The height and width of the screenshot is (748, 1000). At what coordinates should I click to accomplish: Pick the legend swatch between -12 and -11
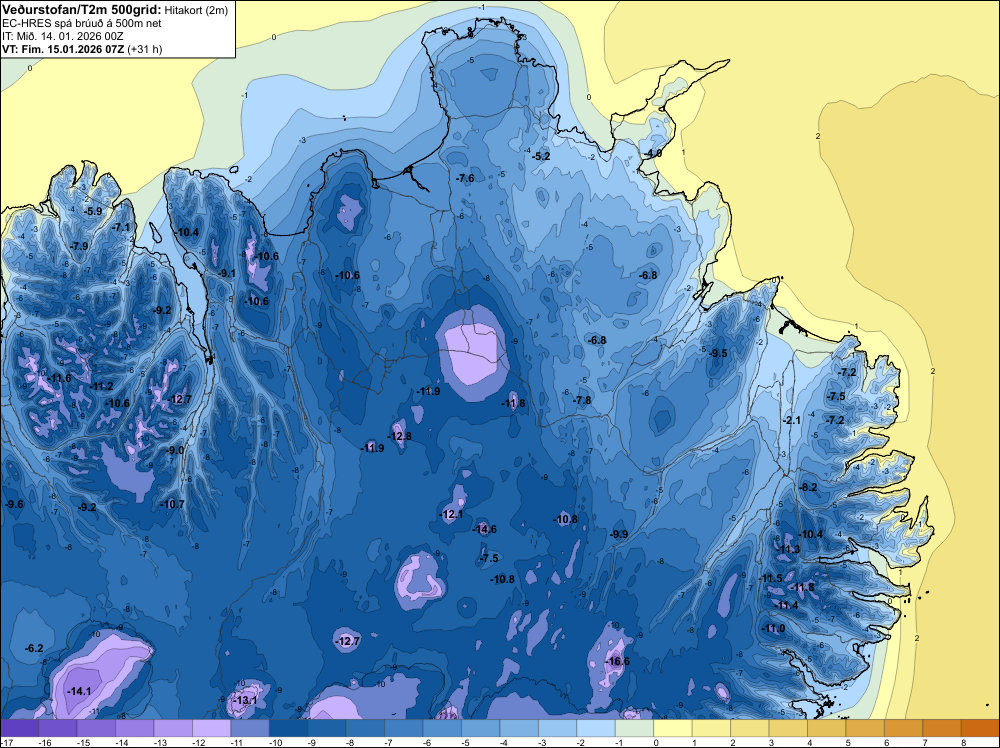[211, 728]
